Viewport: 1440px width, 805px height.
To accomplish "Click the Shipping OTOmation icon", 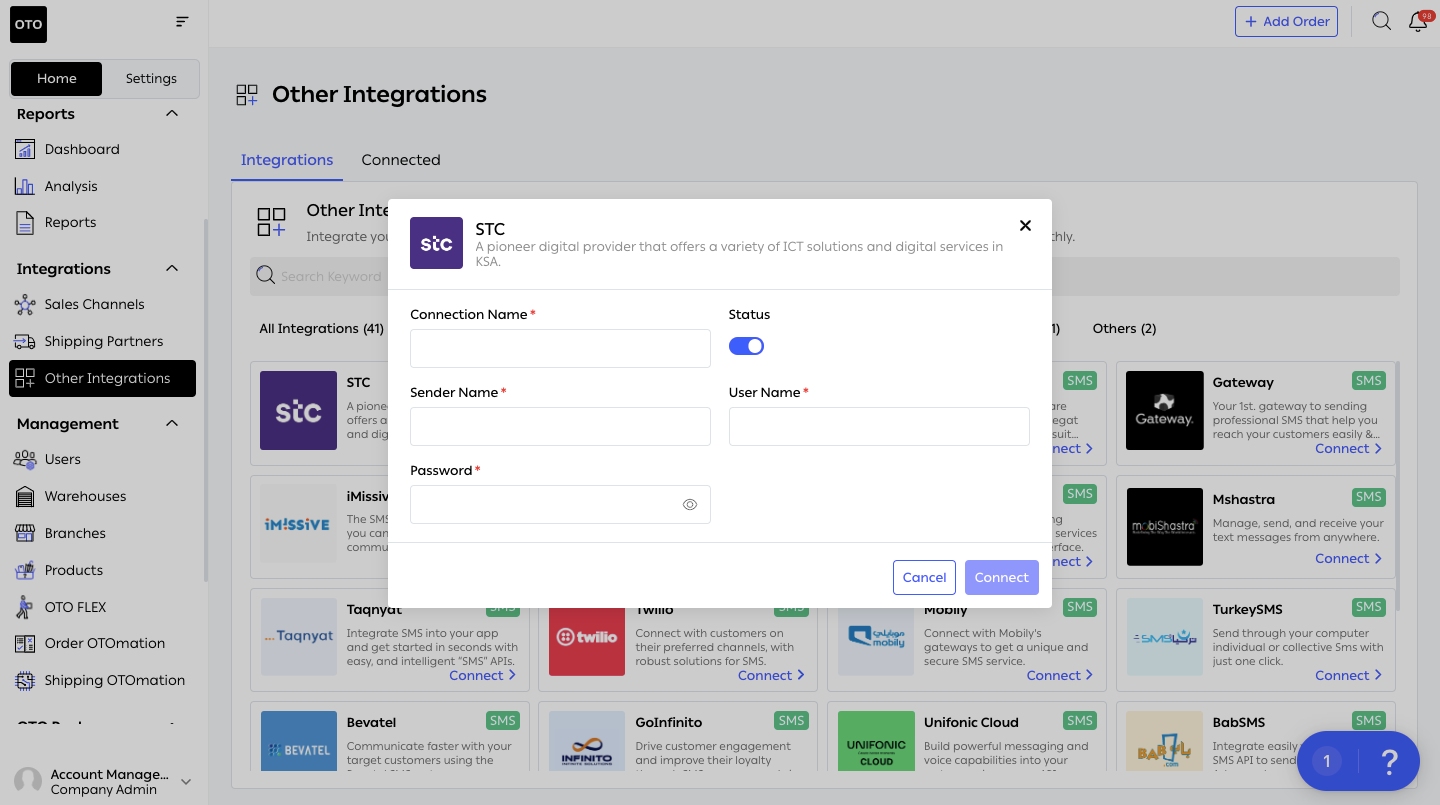I will coord(26,680).
